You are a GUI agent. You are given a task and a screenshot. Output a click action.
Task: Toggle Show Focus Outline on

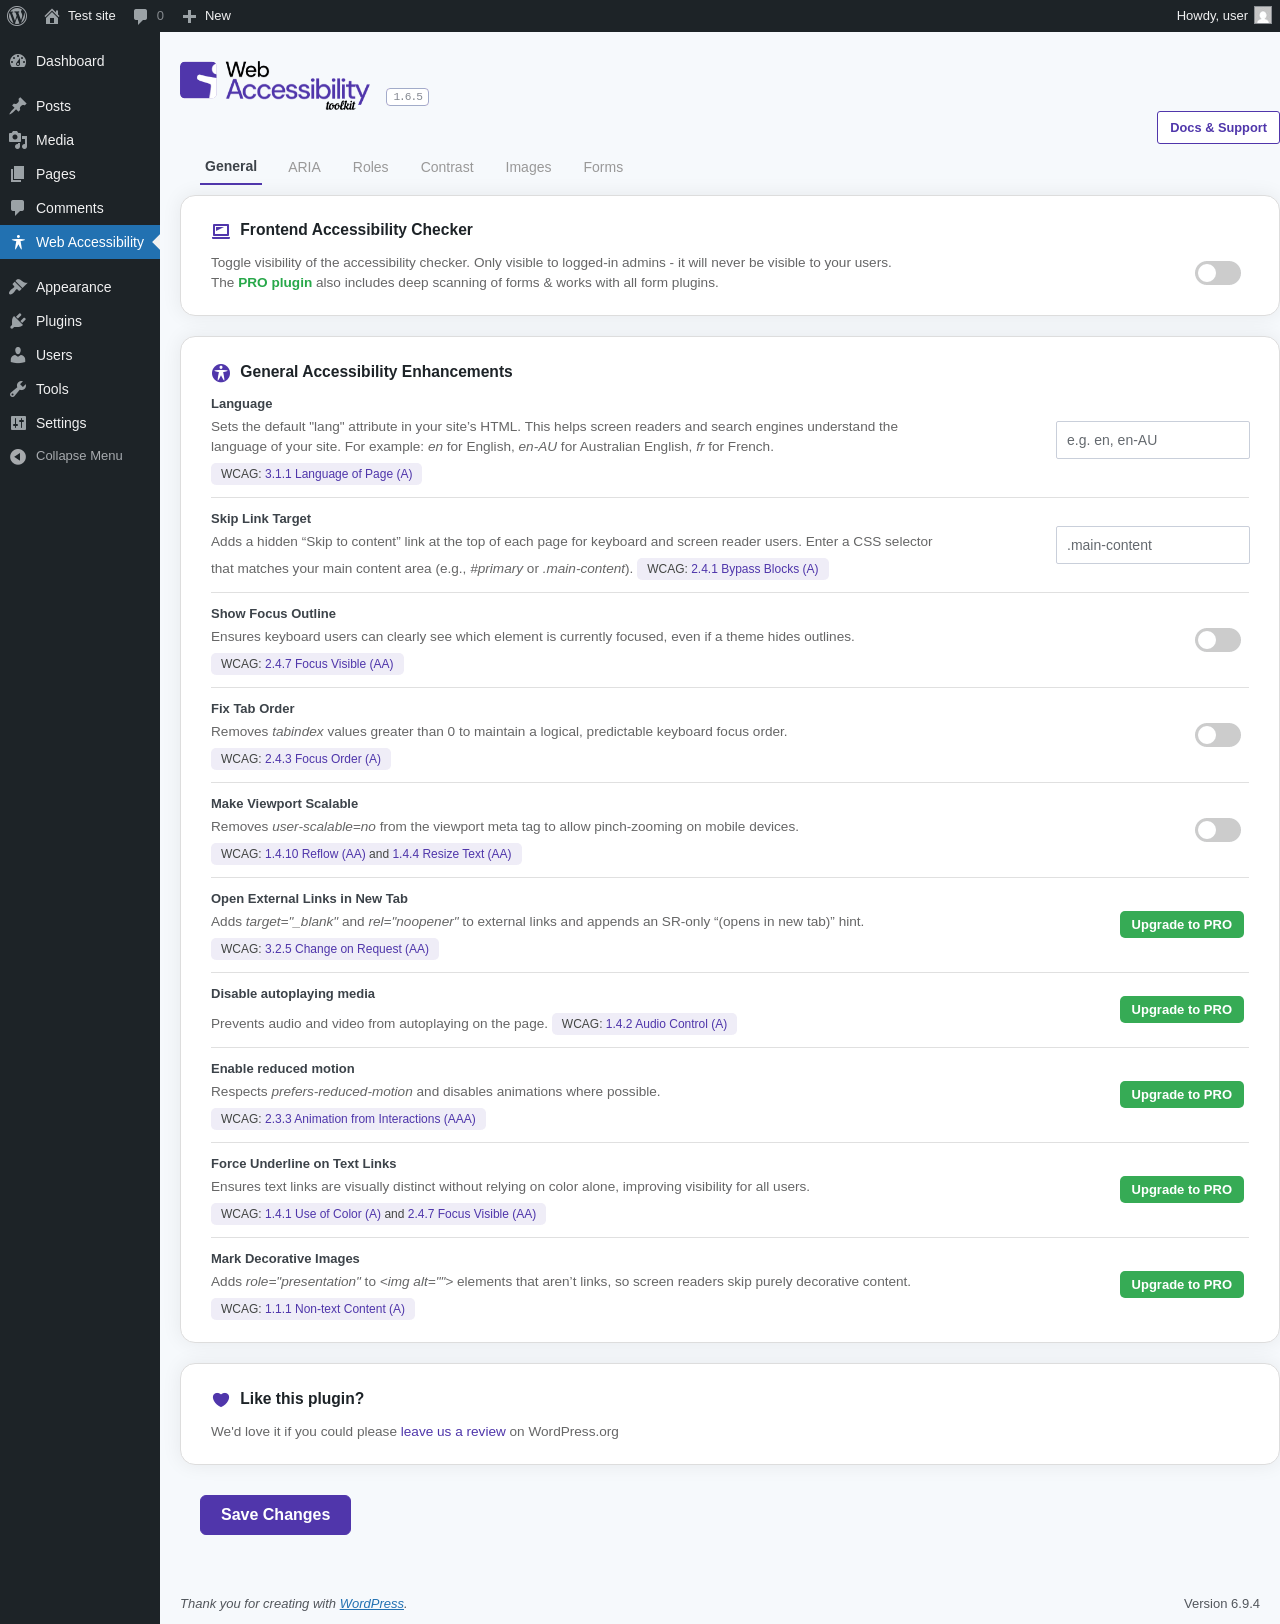(1218, 640)
